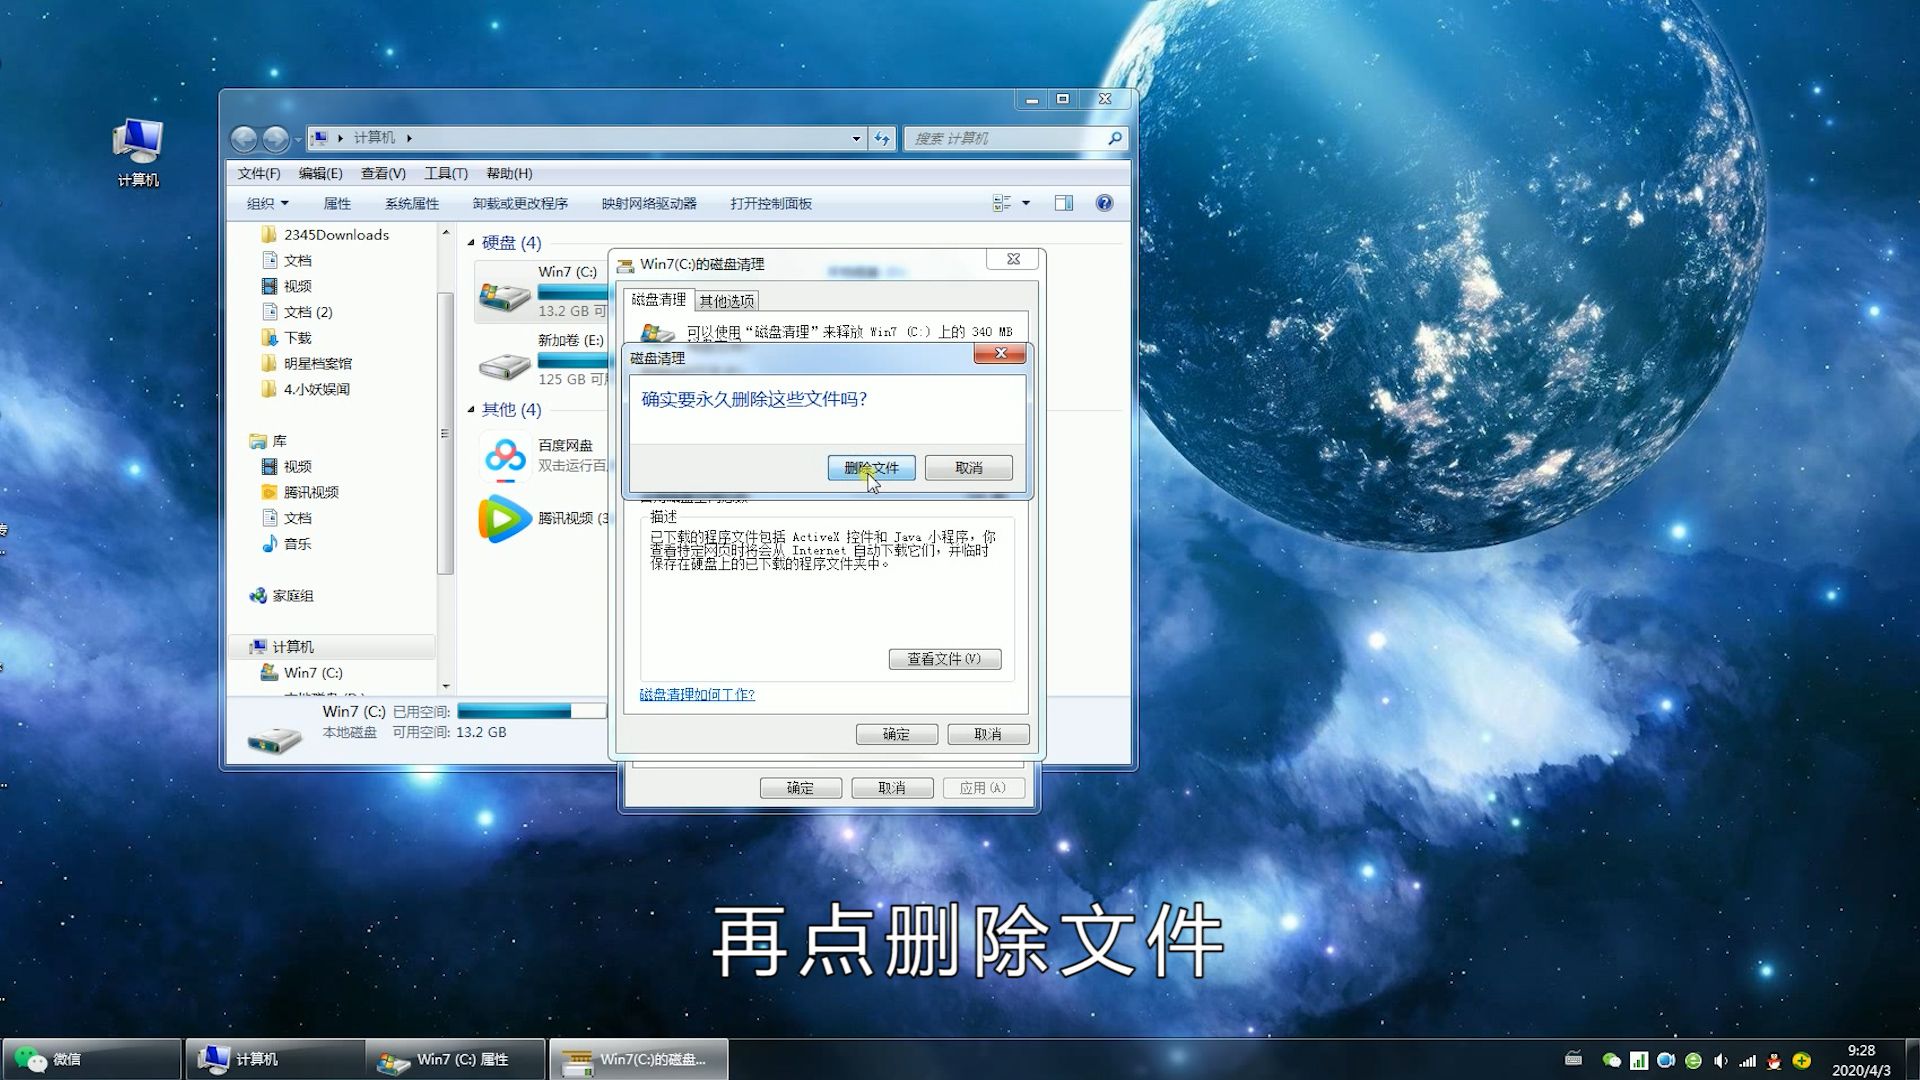Image resolution: width=1920 pixels, height=1080 pixels.
Task: Click the address bar refresh icon
Action: pyautogui.click(x=882, y=138)
